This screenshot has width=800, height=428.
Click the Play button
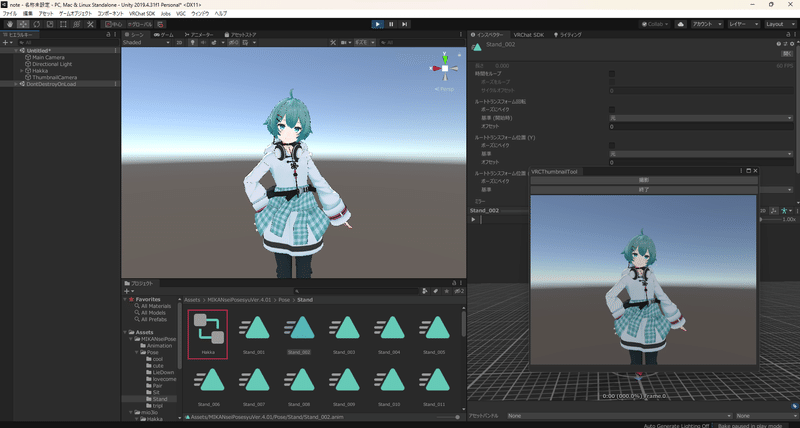[378, 24]
